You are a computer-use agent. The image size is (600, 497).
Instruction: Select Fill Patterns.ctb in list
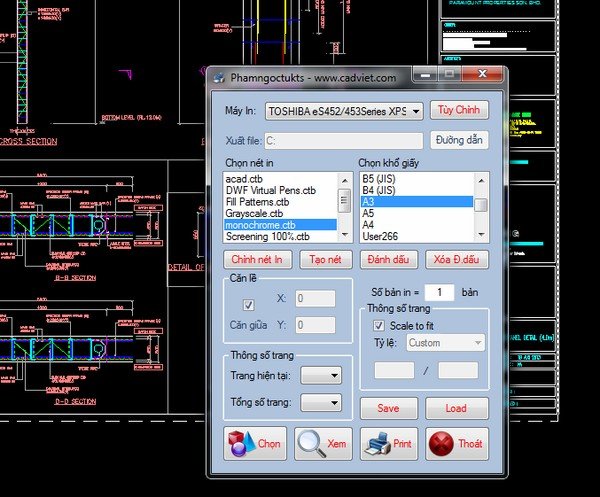coord(280,202)
